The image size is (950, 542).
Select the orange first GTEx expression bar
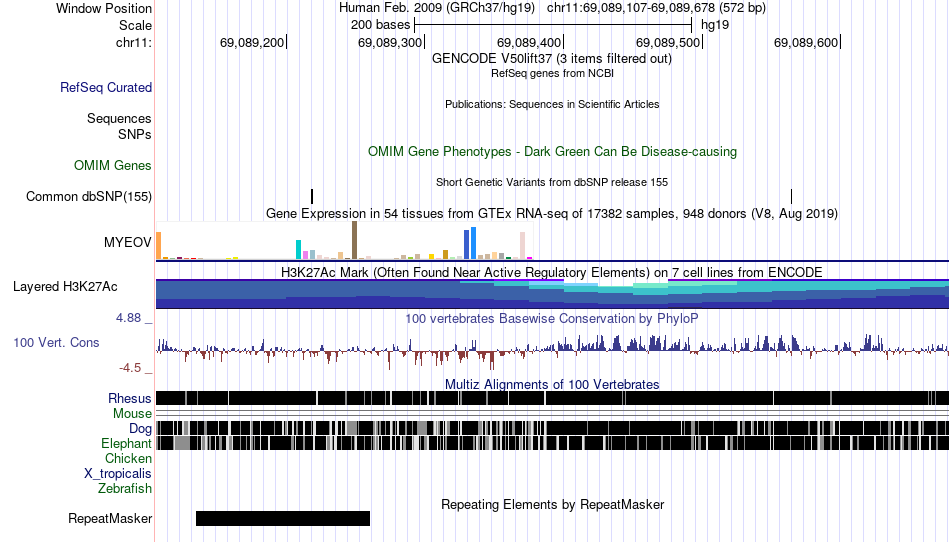pyautogui.click(x=159, y=246)
